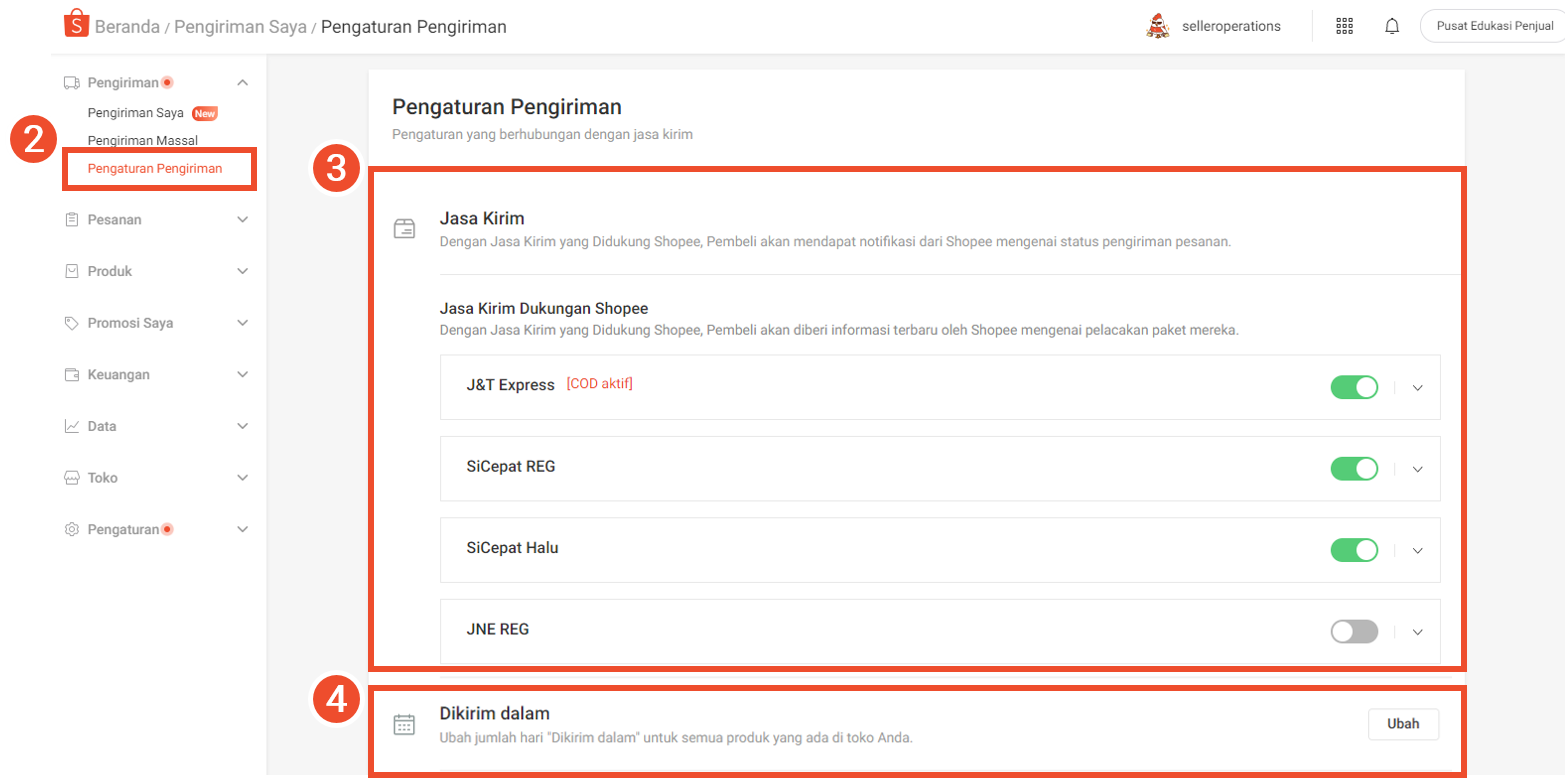The width and height of the screenshot is (1565, 778).
Task: Click the Ubah button for Dikirim dalam
Action: (1403, 724)
